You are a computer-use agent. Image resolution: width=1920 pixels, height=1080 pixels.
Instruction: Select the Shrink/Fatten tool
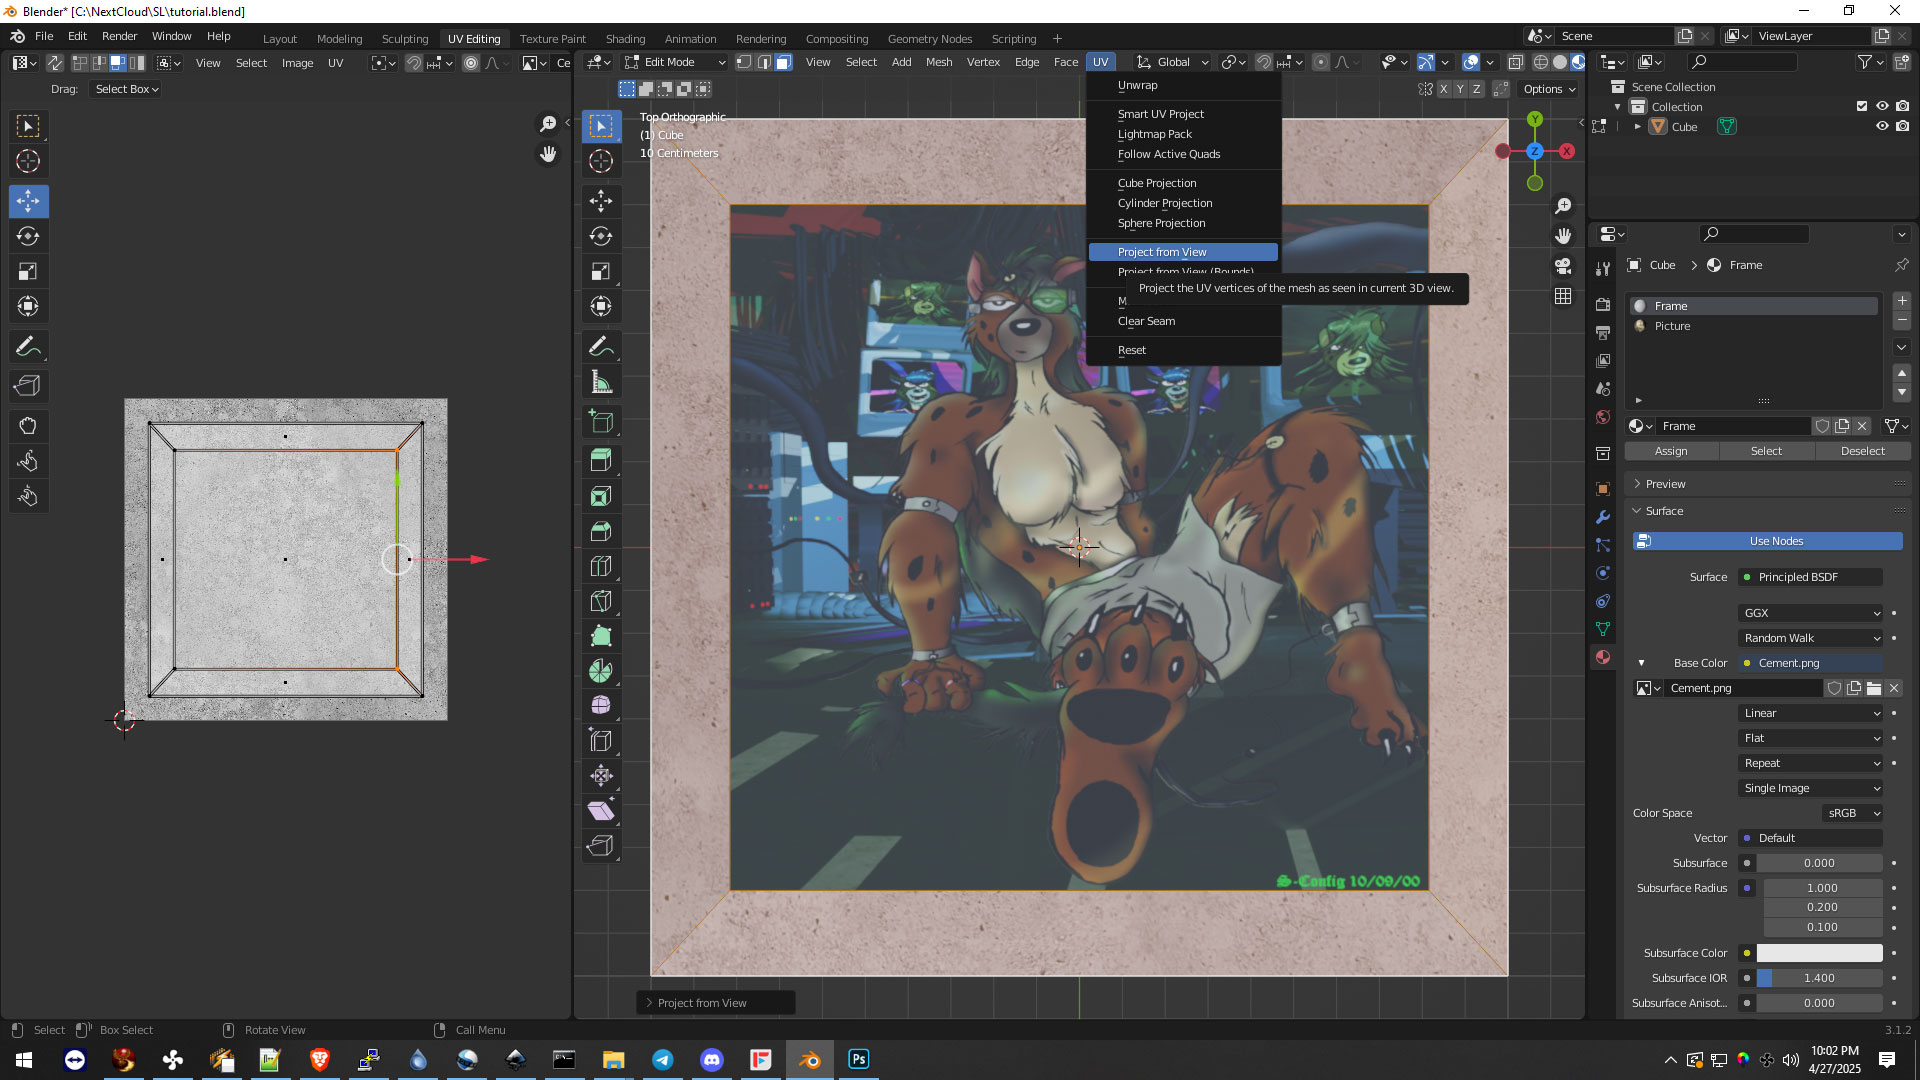click(601, 775)
